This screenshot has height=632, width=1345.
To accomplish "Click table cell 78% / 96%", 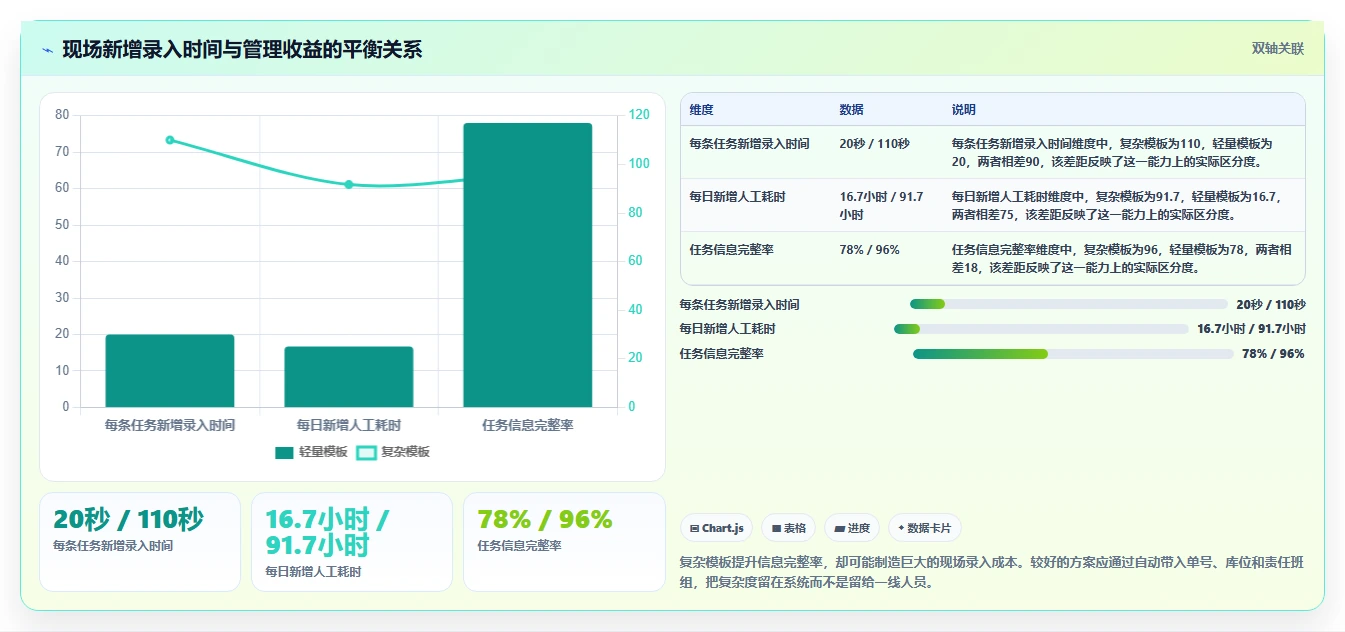I will tap(870, 250).
